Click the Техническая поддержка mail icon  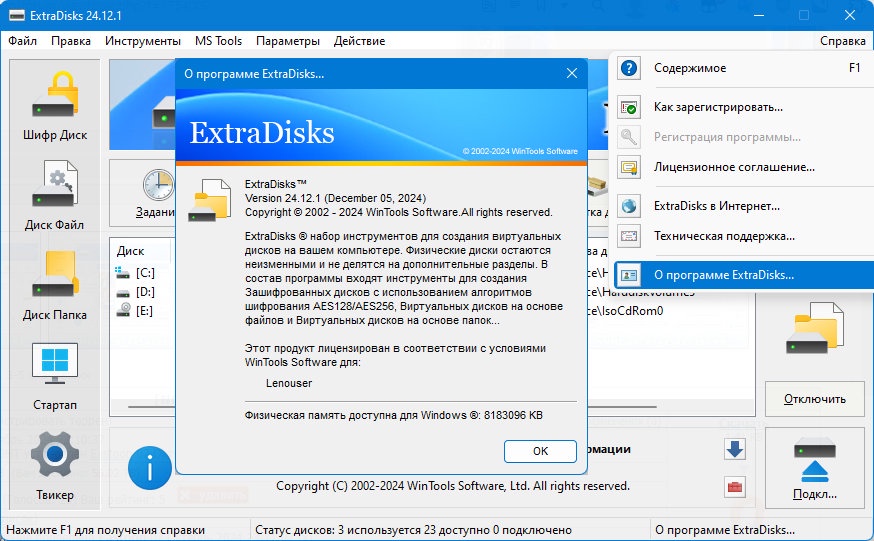[x=629, y=236]
